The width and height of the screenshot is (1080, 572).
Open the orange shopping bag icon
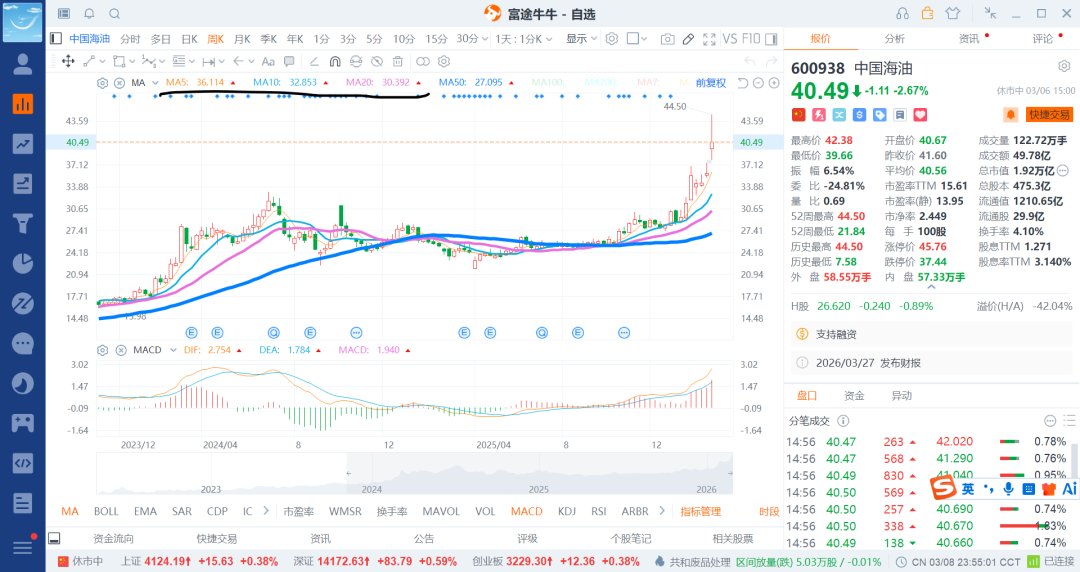point(928,13)
